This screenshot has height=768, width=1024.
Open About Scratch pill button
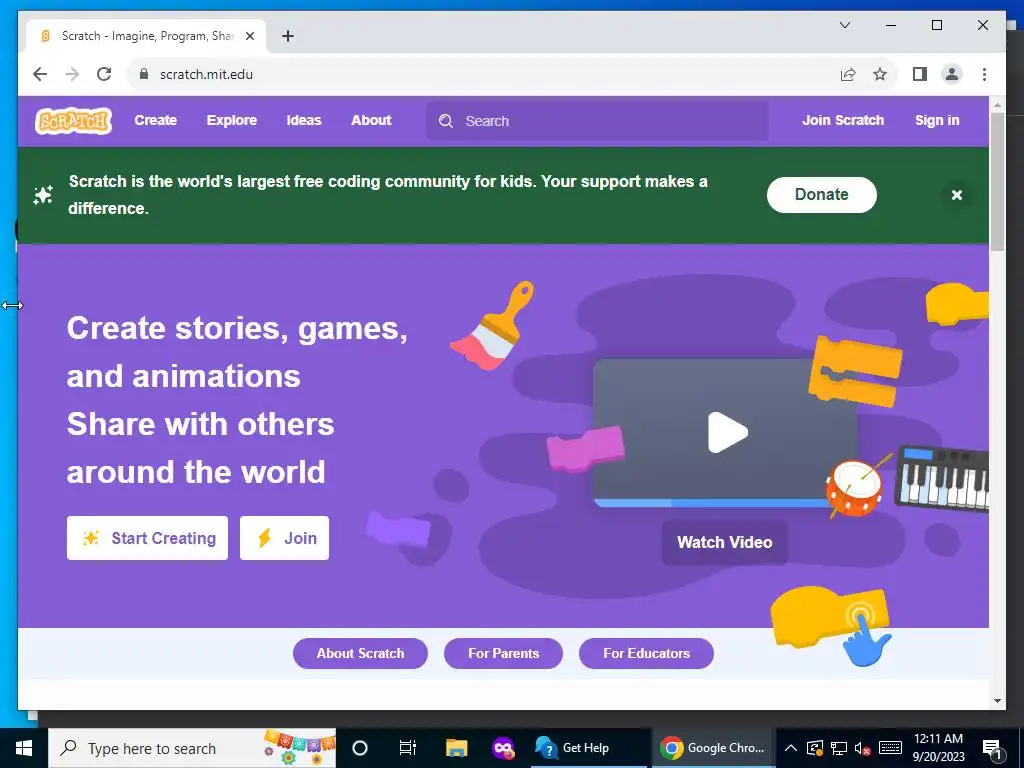[360, 653]
